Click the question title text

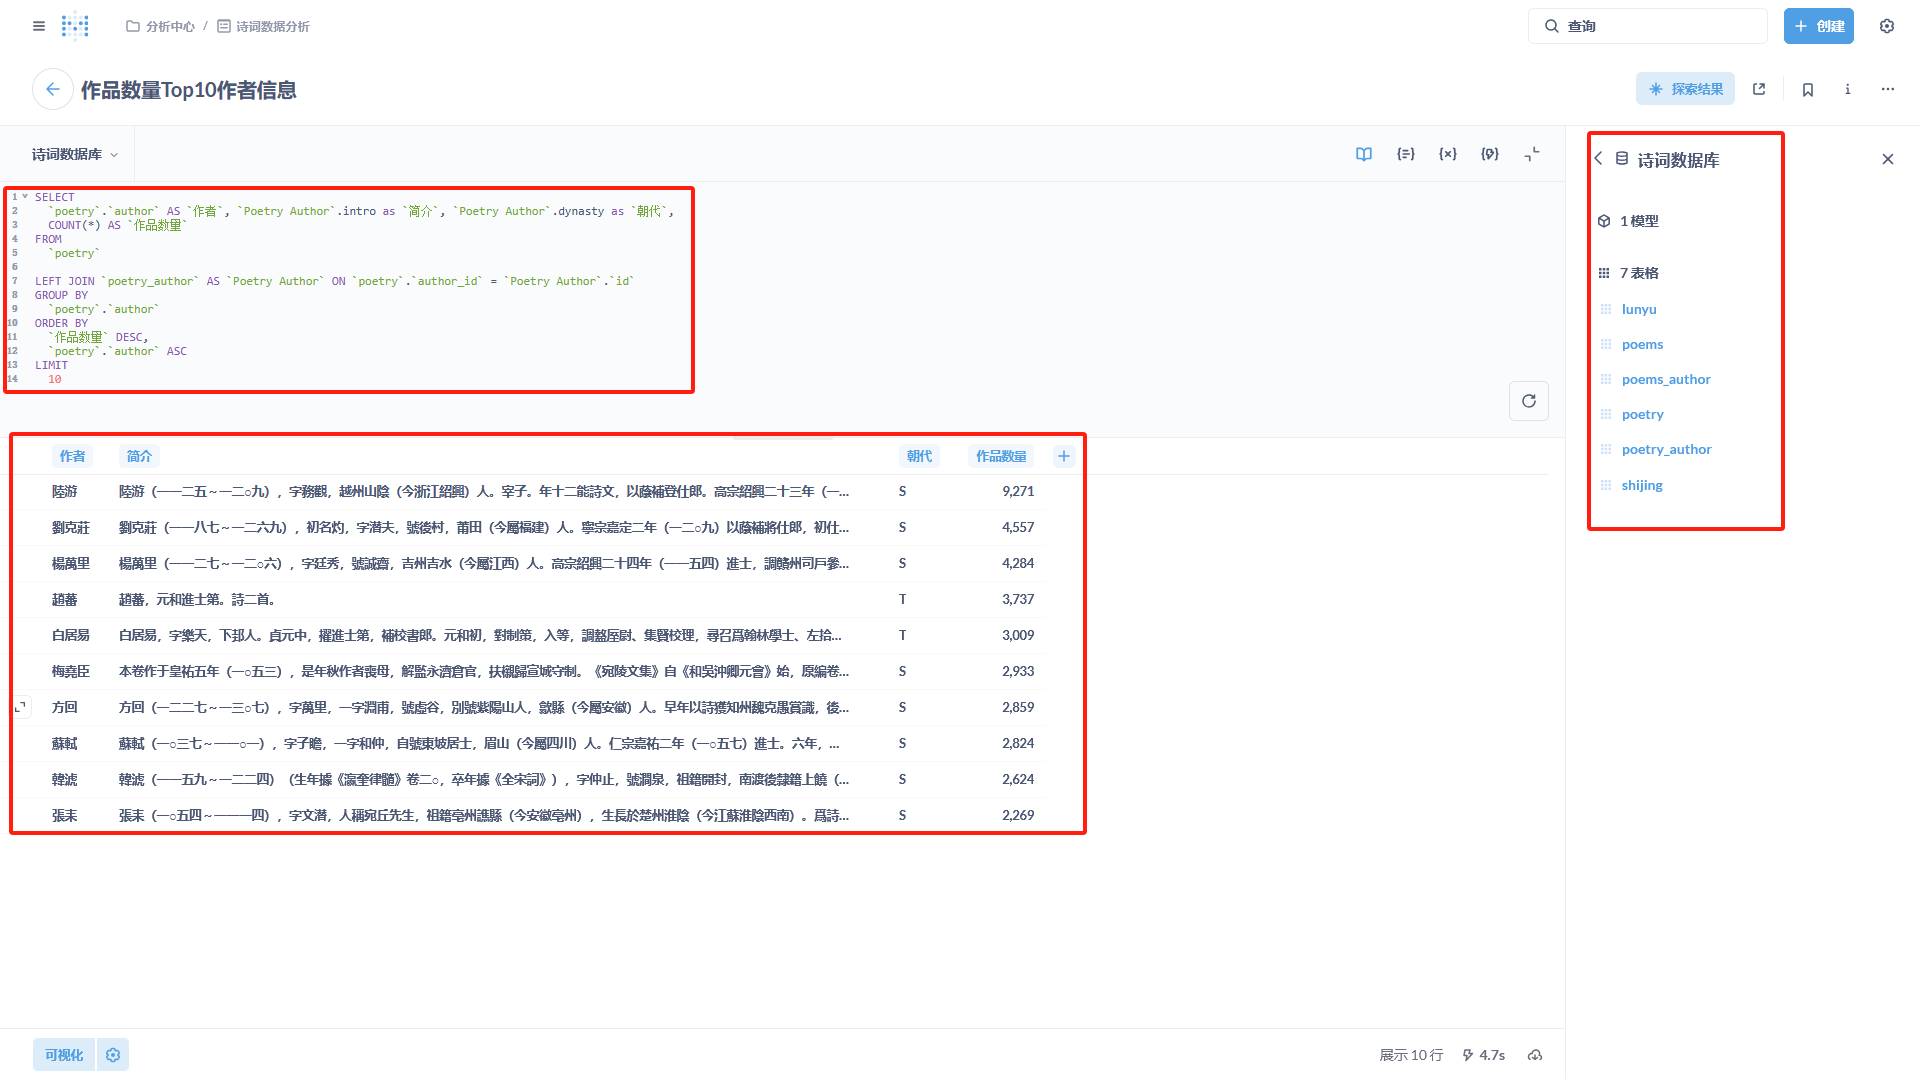pyautogui.click(x=188, y=90)
